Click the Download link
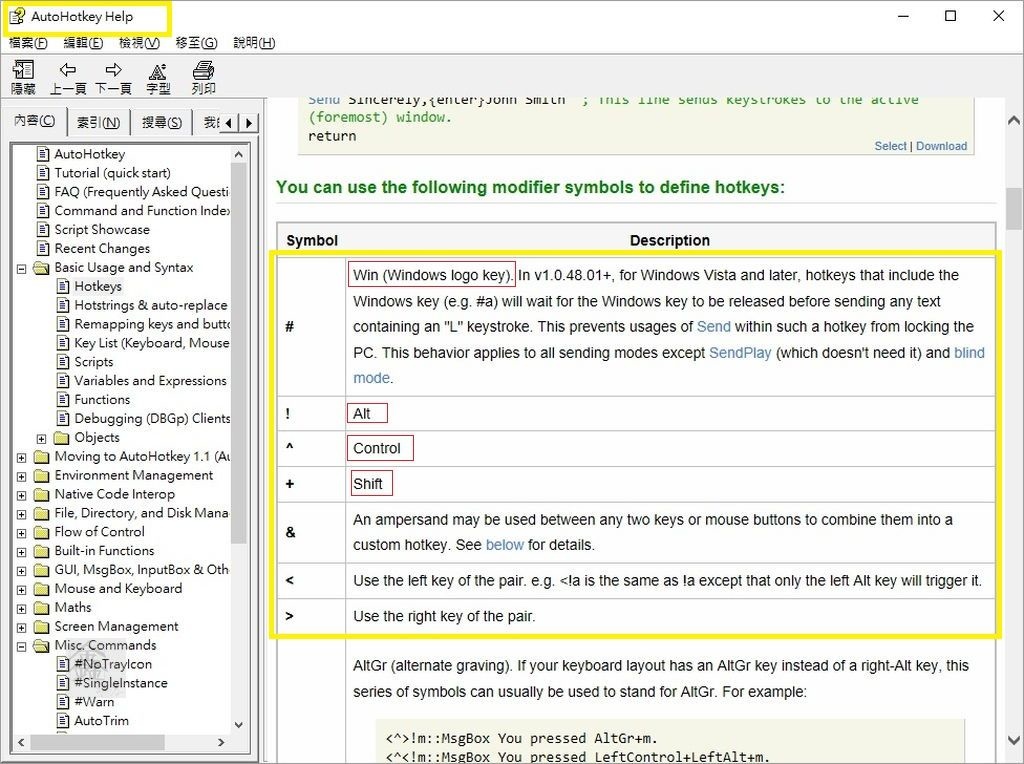The height and width of the screenshot is (764, 1024). tap(941, 146)
